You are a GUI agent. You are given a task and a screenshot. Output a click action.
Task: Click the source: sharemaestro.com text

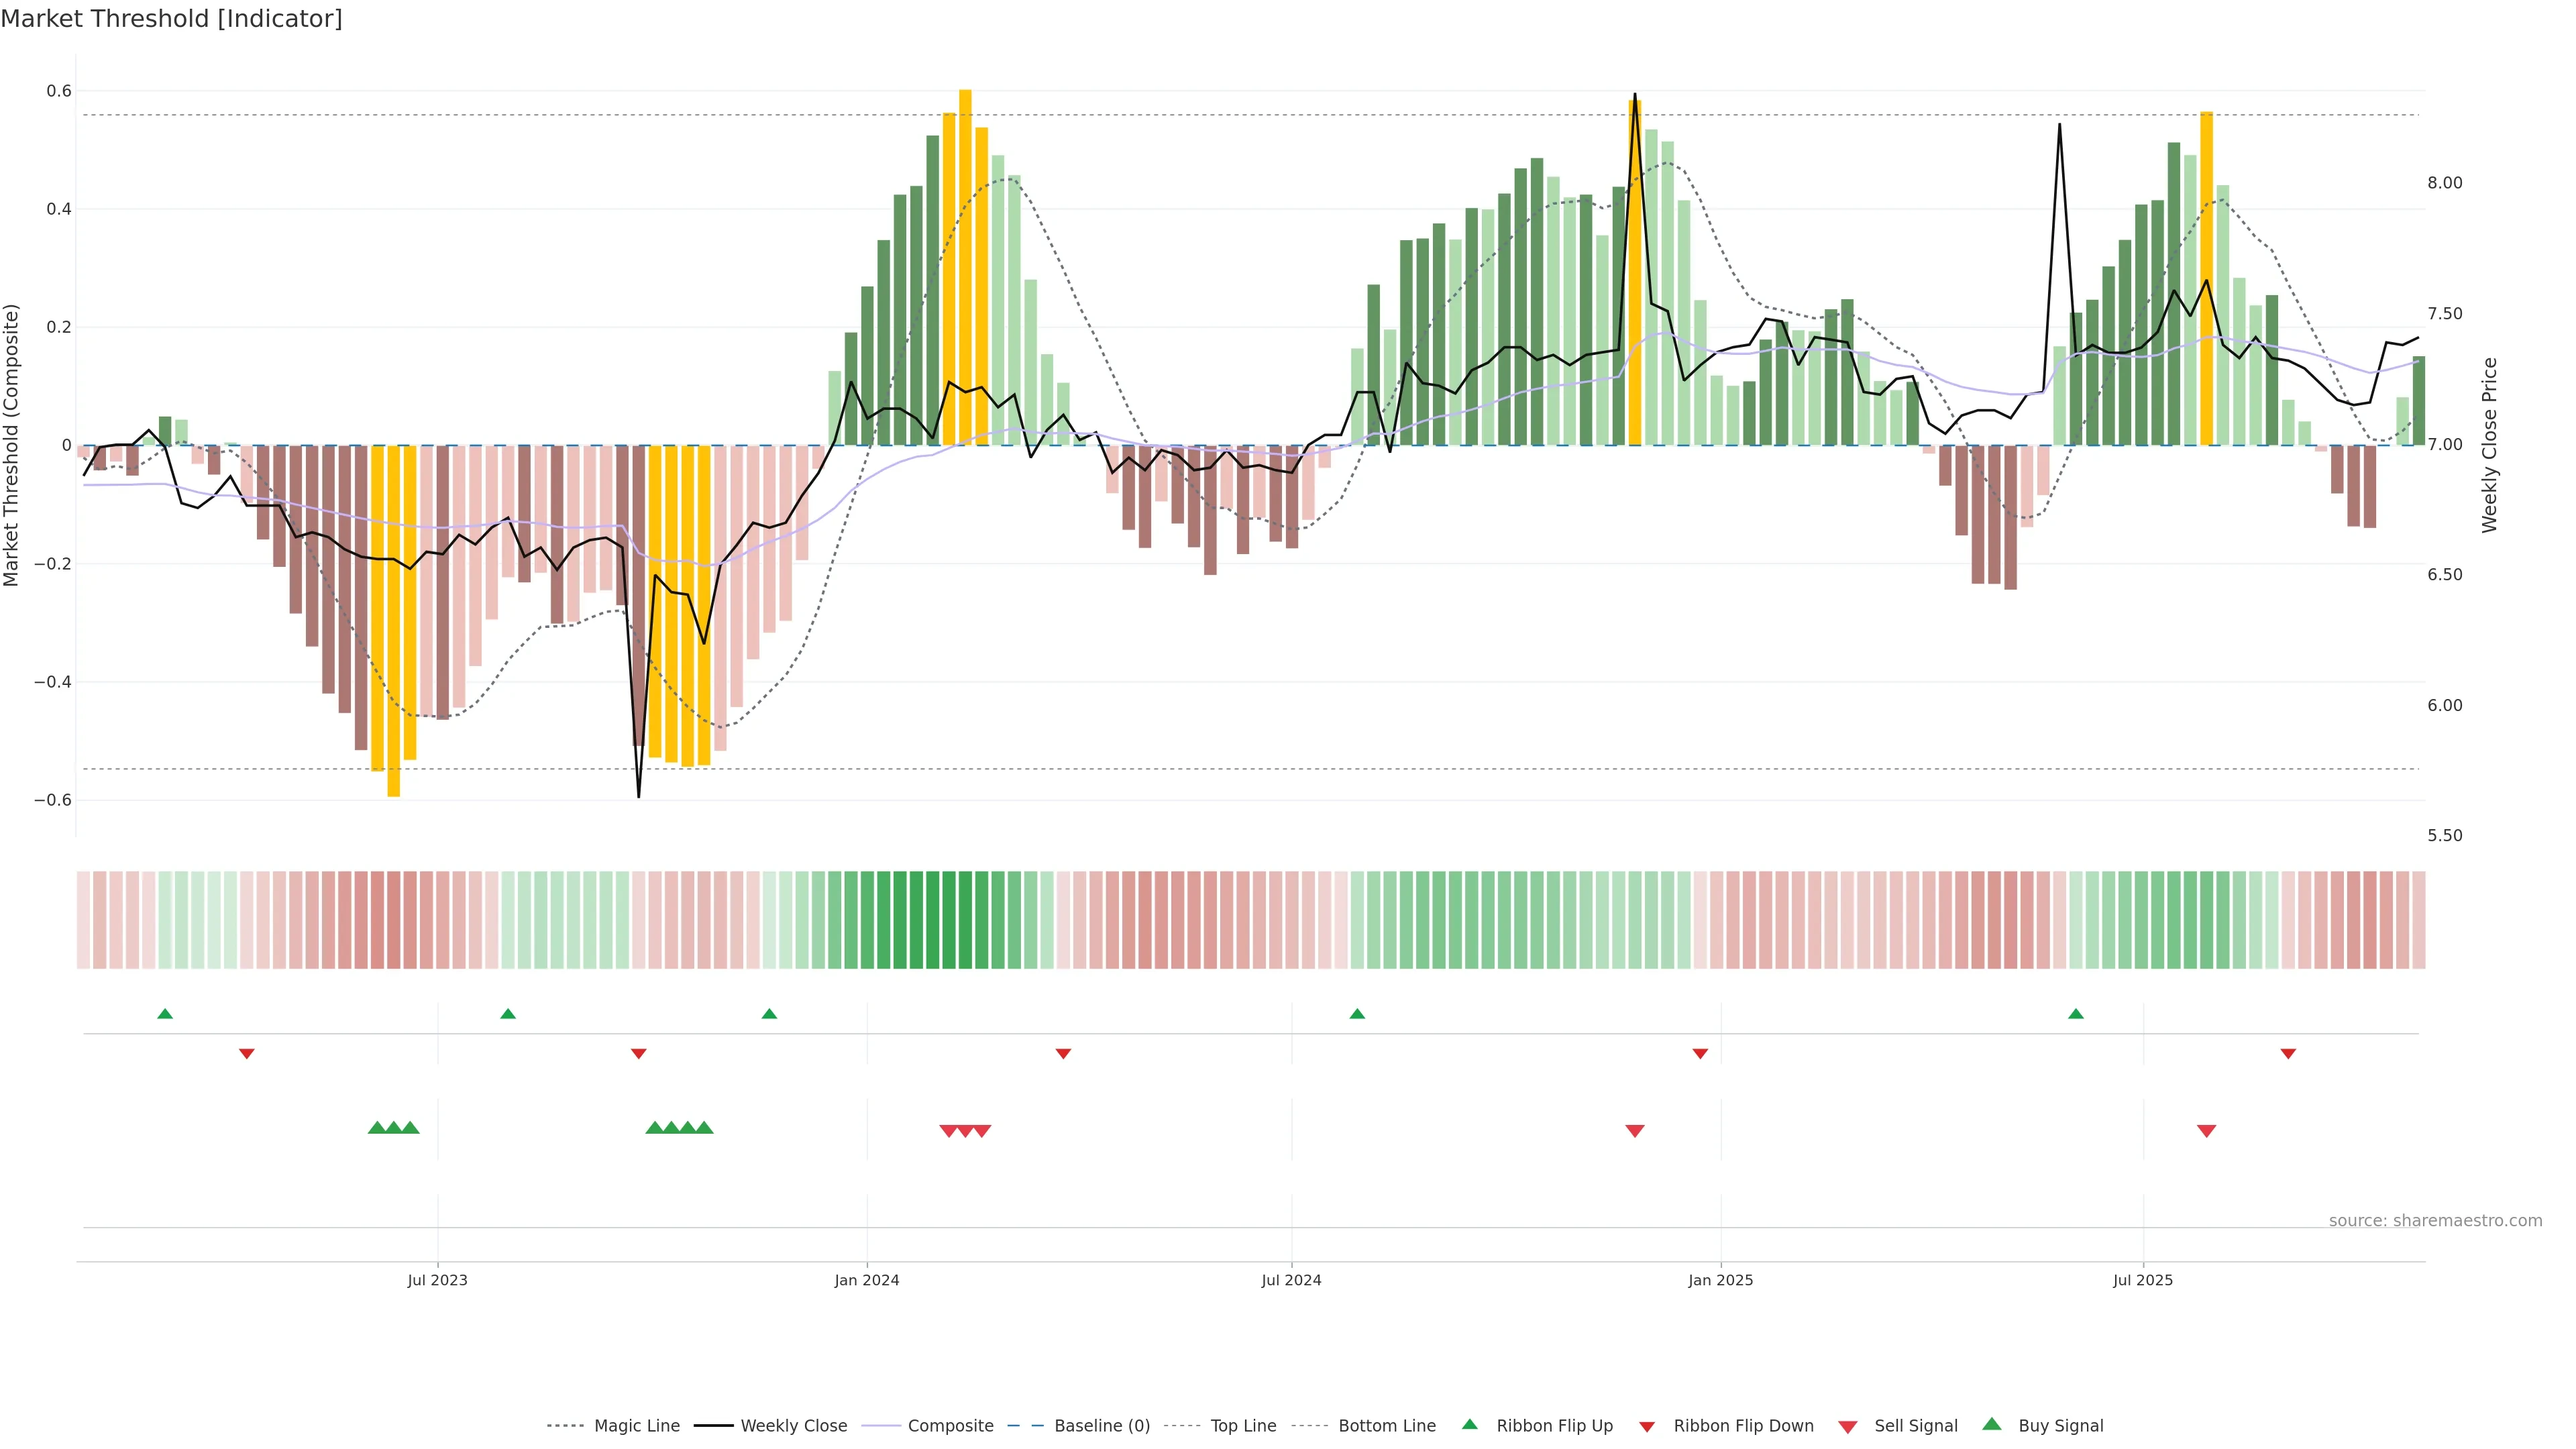[x=2435, y=1221]
